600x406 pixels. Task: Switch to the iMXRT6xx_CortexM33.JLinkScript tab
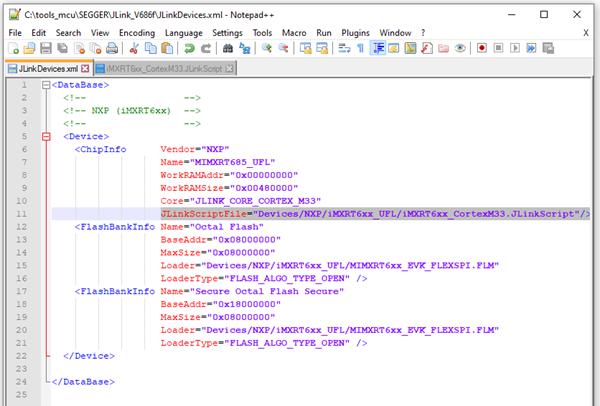pos(165,68)
